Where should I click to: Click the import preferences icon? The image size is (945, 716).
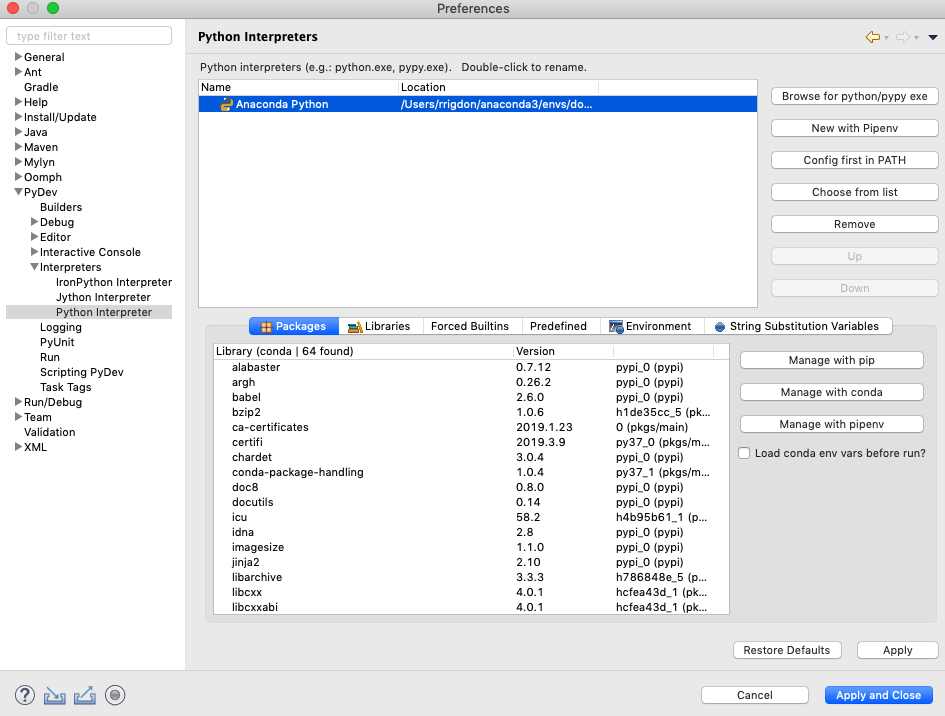click(55, 696)
